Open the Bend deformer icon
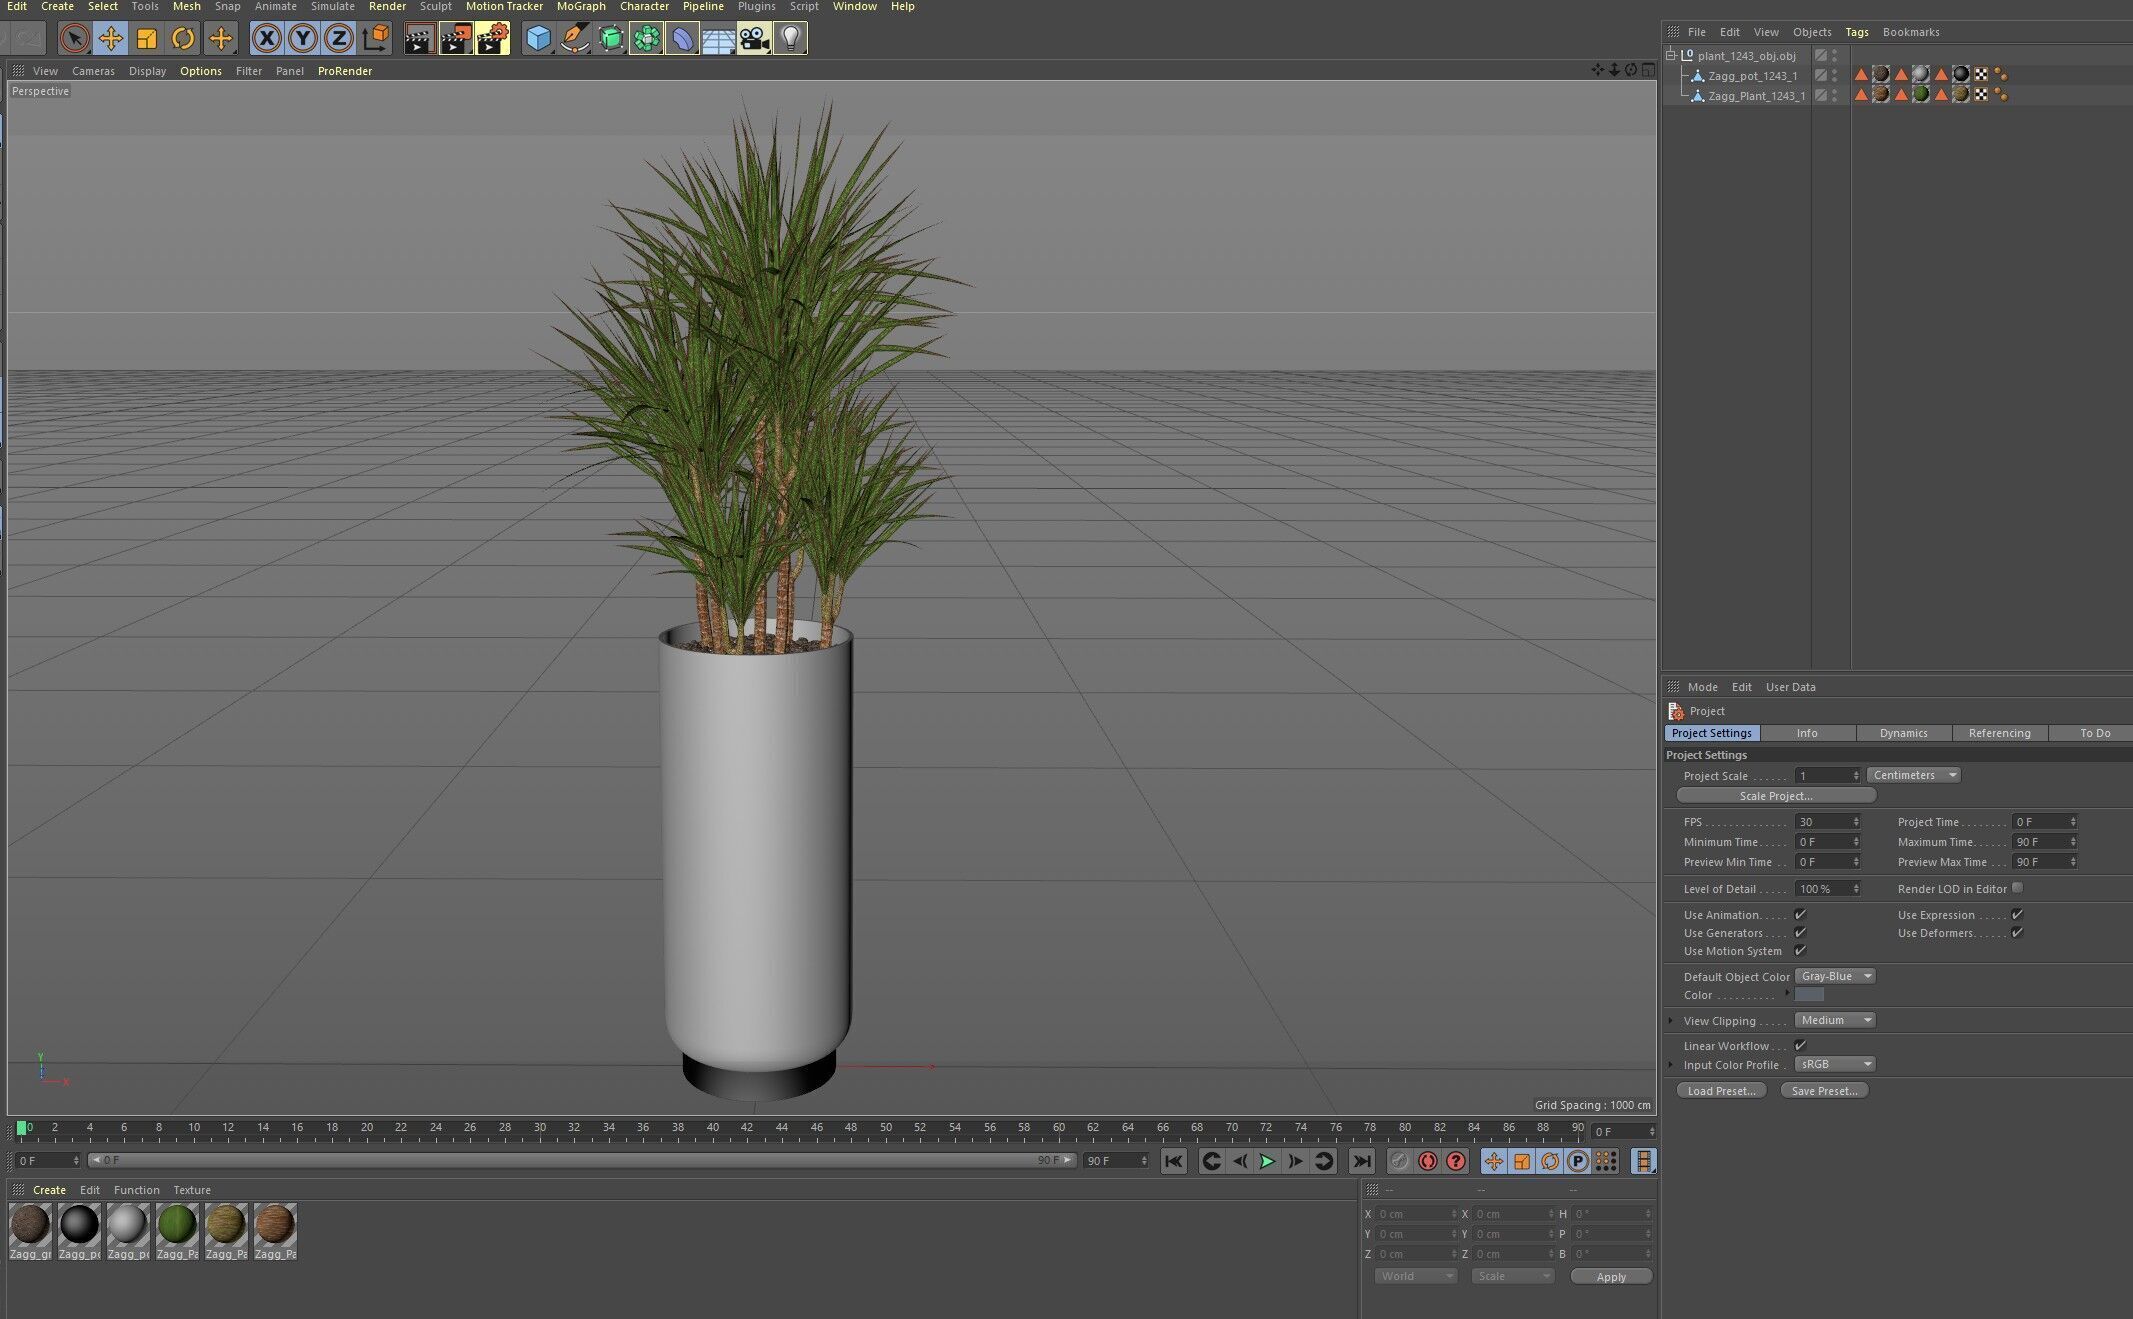This screenshot has height=1319, width=2133. click(x=682, y=39)
